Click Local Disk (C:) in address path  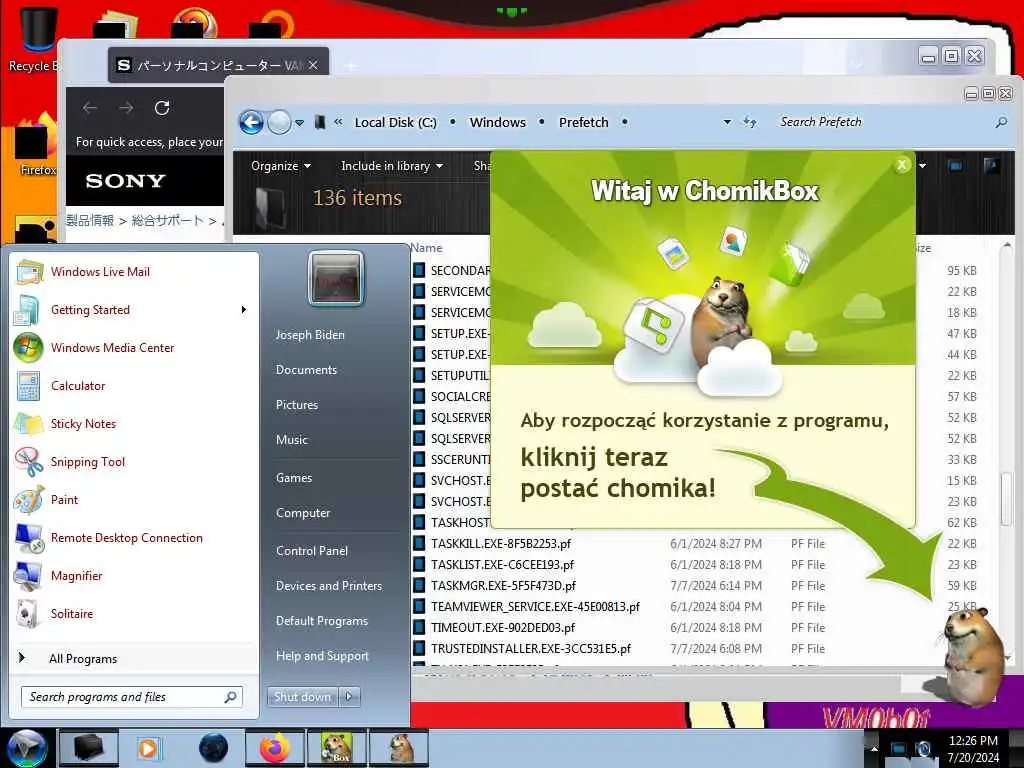pos(395,122)
